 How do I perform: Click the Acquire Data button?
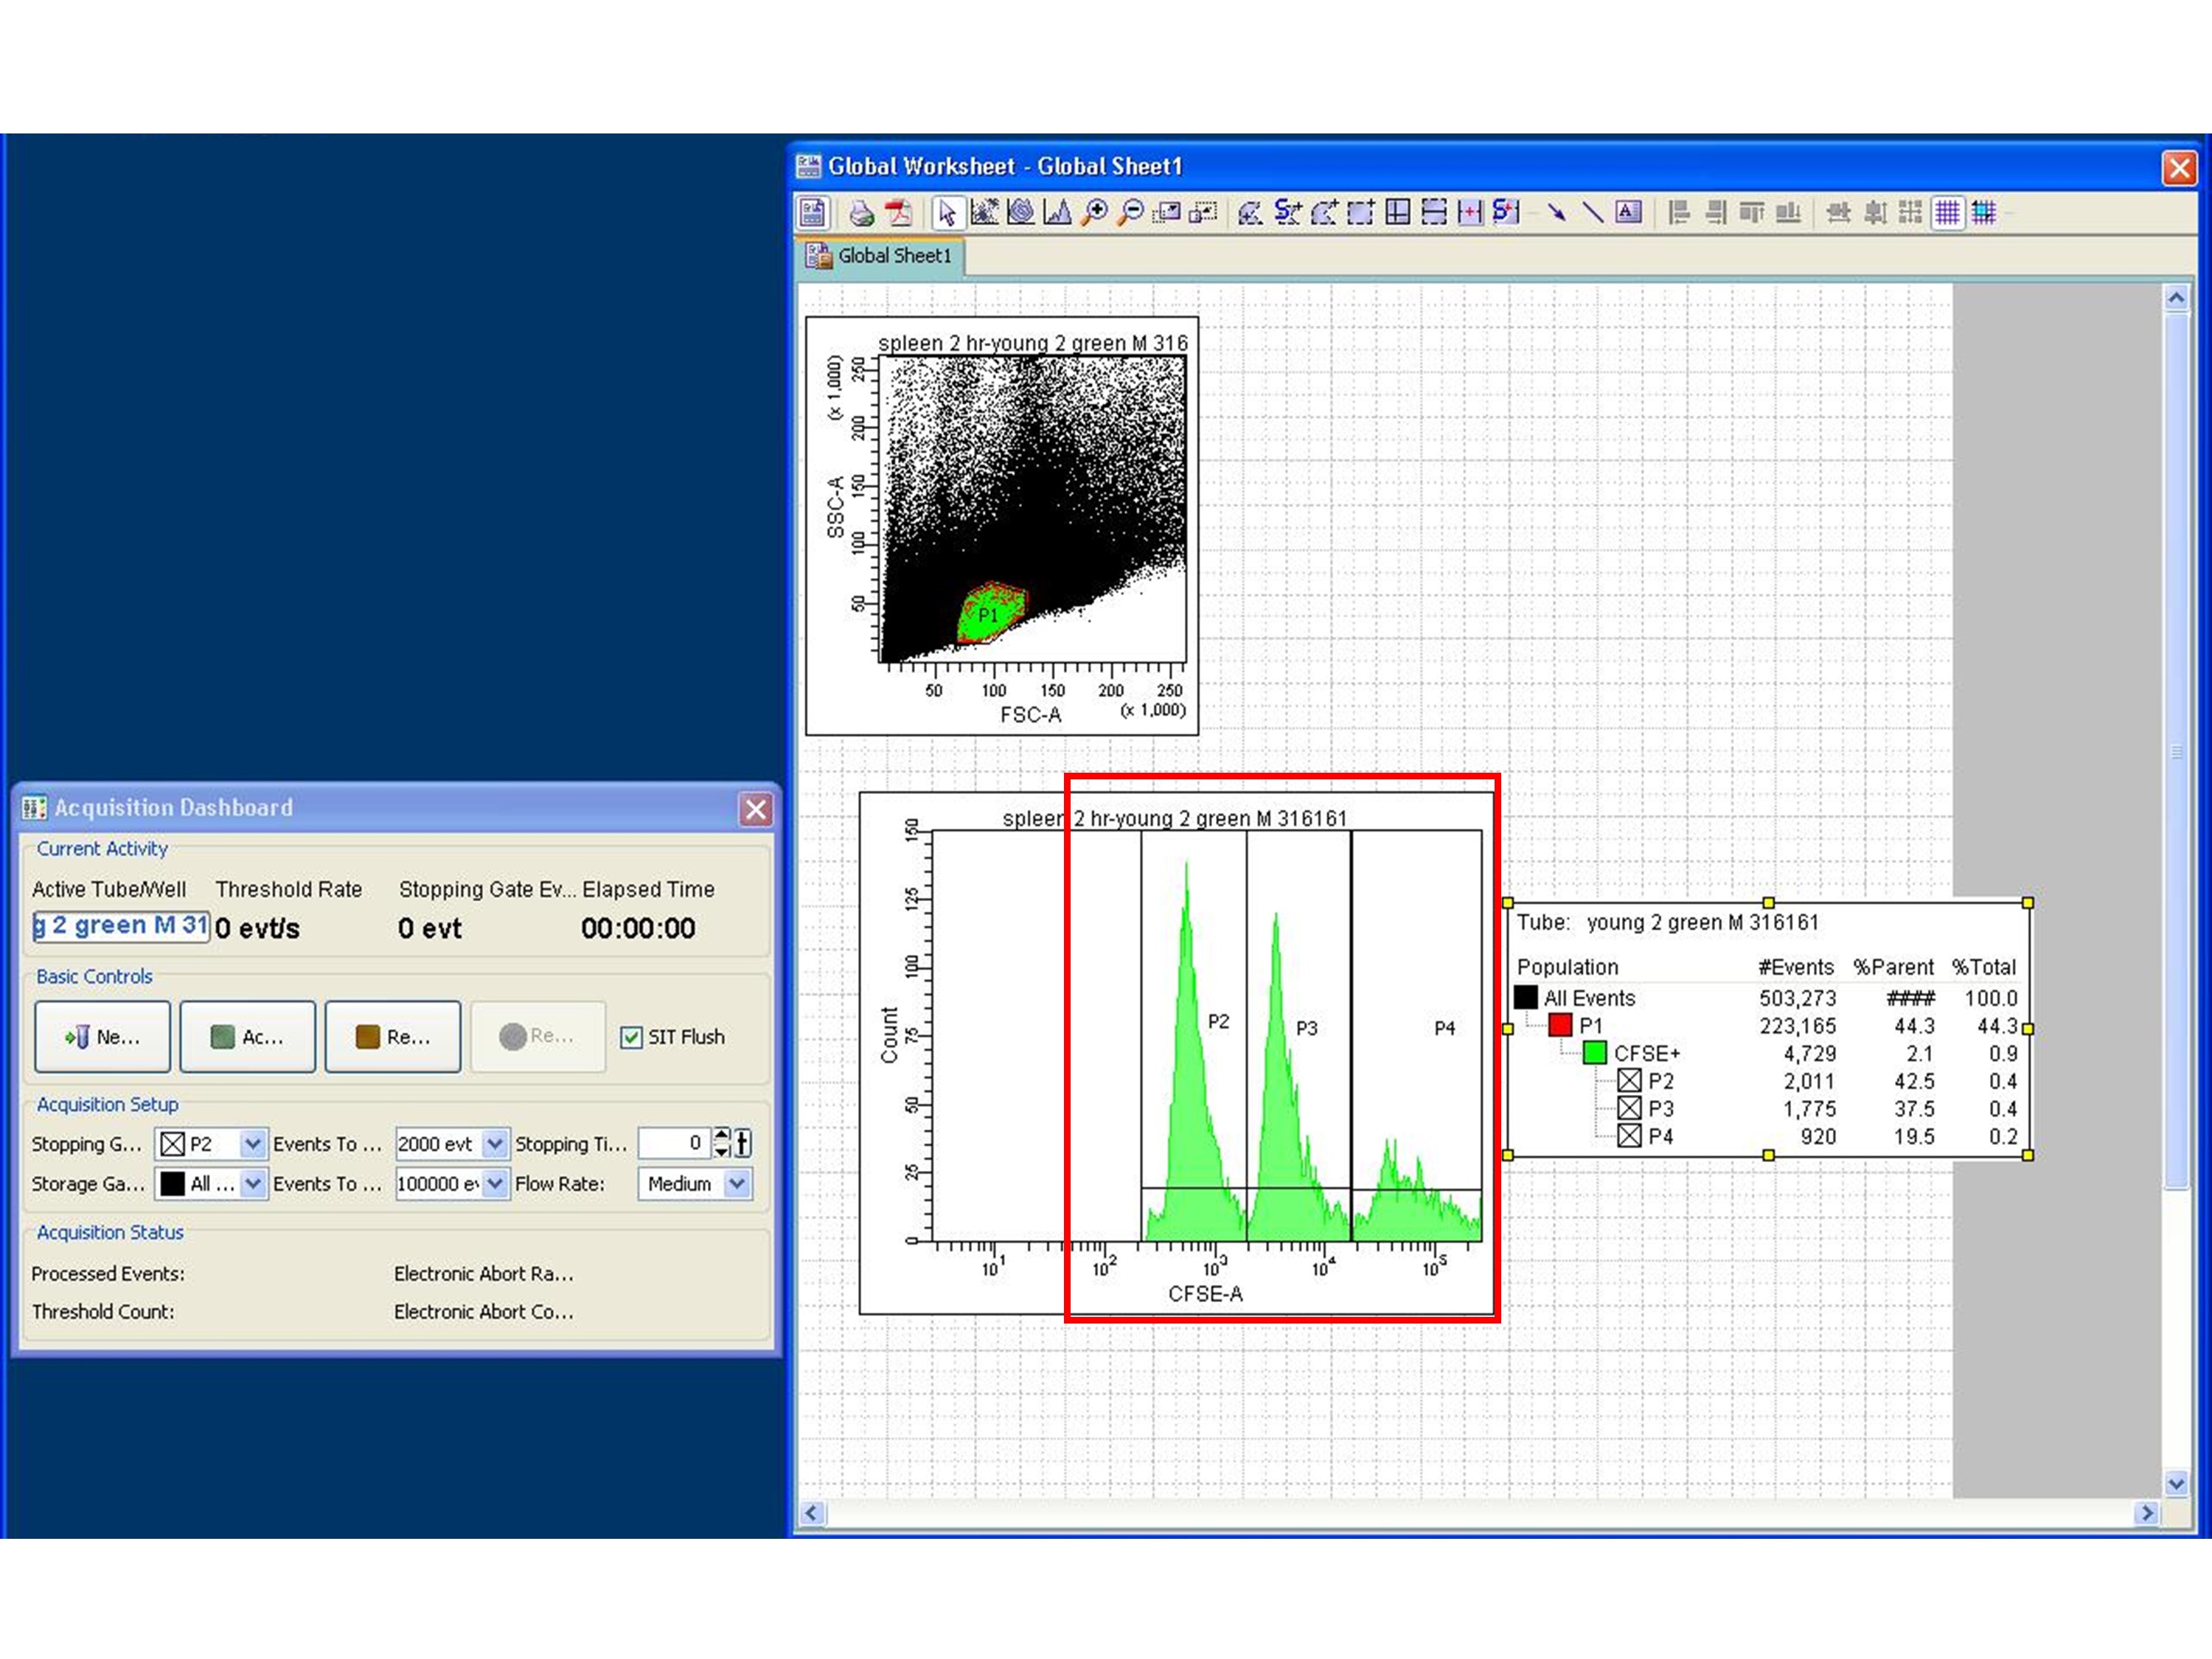tap(248, 1037)
